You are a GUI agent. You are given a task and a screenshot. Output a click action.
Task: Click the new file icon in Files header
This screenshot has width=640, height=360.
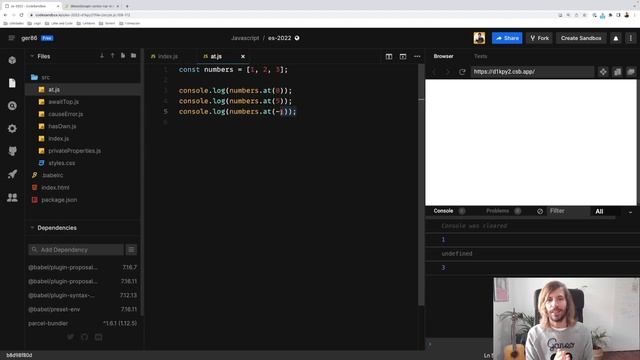coord(123,56)
